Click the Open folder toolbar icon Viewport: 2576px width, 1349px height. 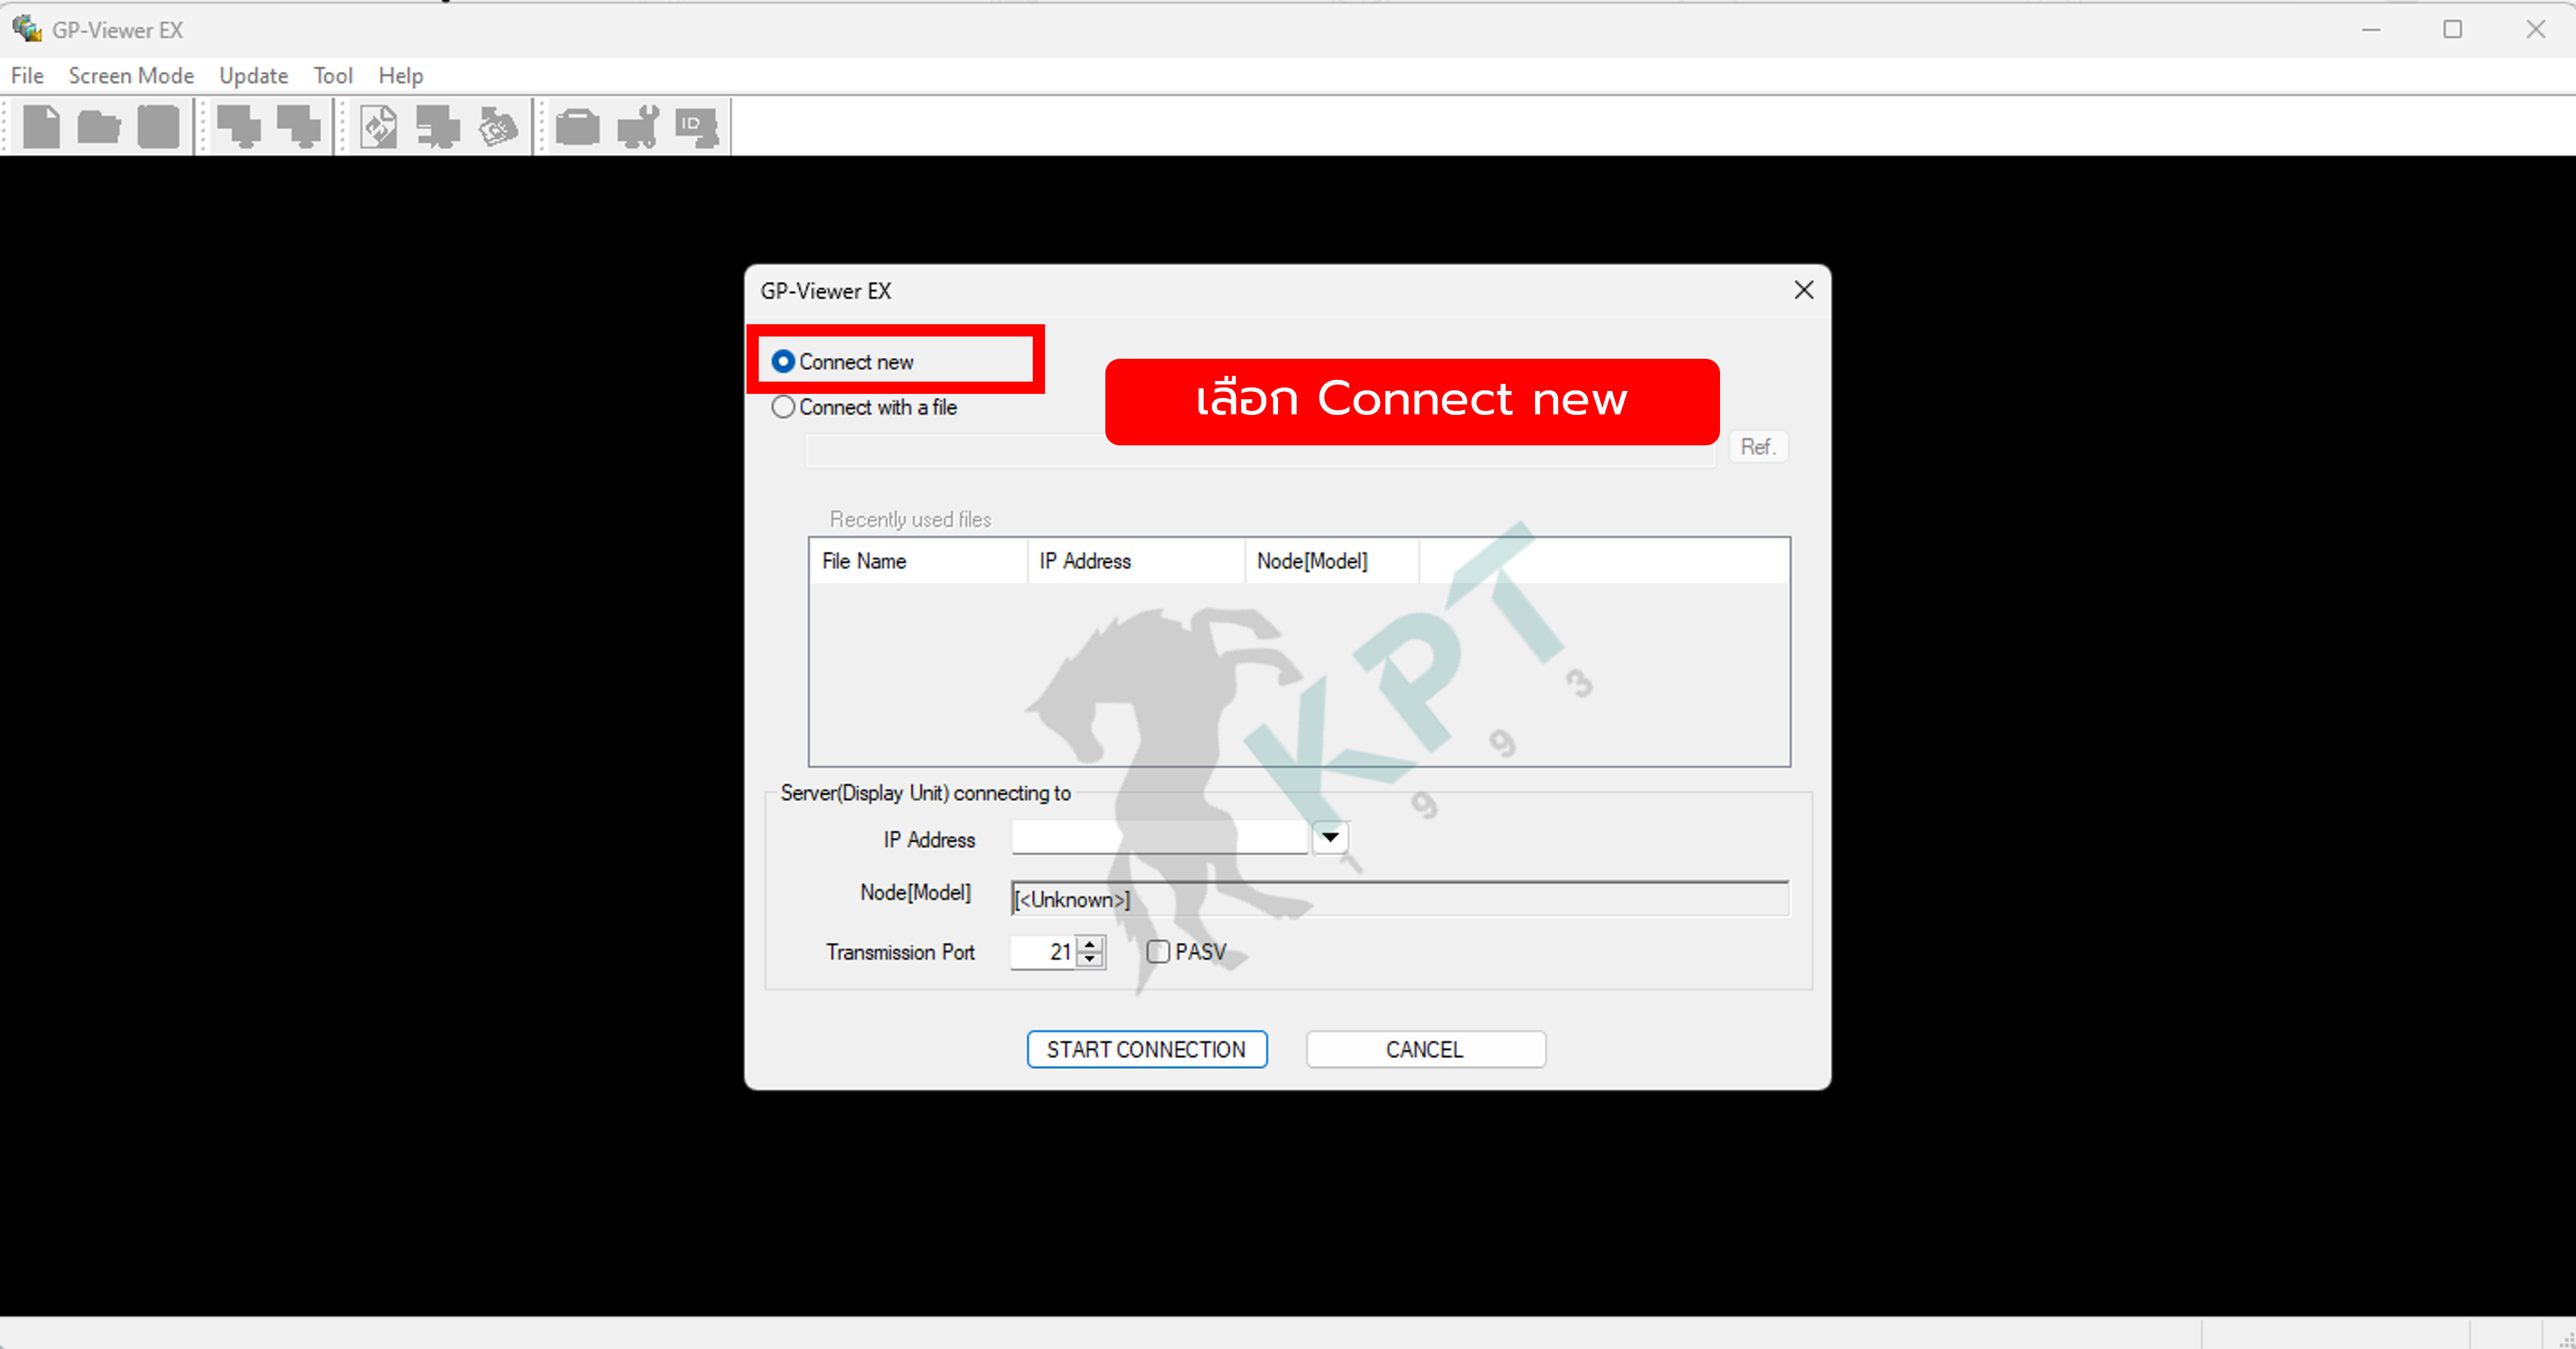click(x=99, y=127)
